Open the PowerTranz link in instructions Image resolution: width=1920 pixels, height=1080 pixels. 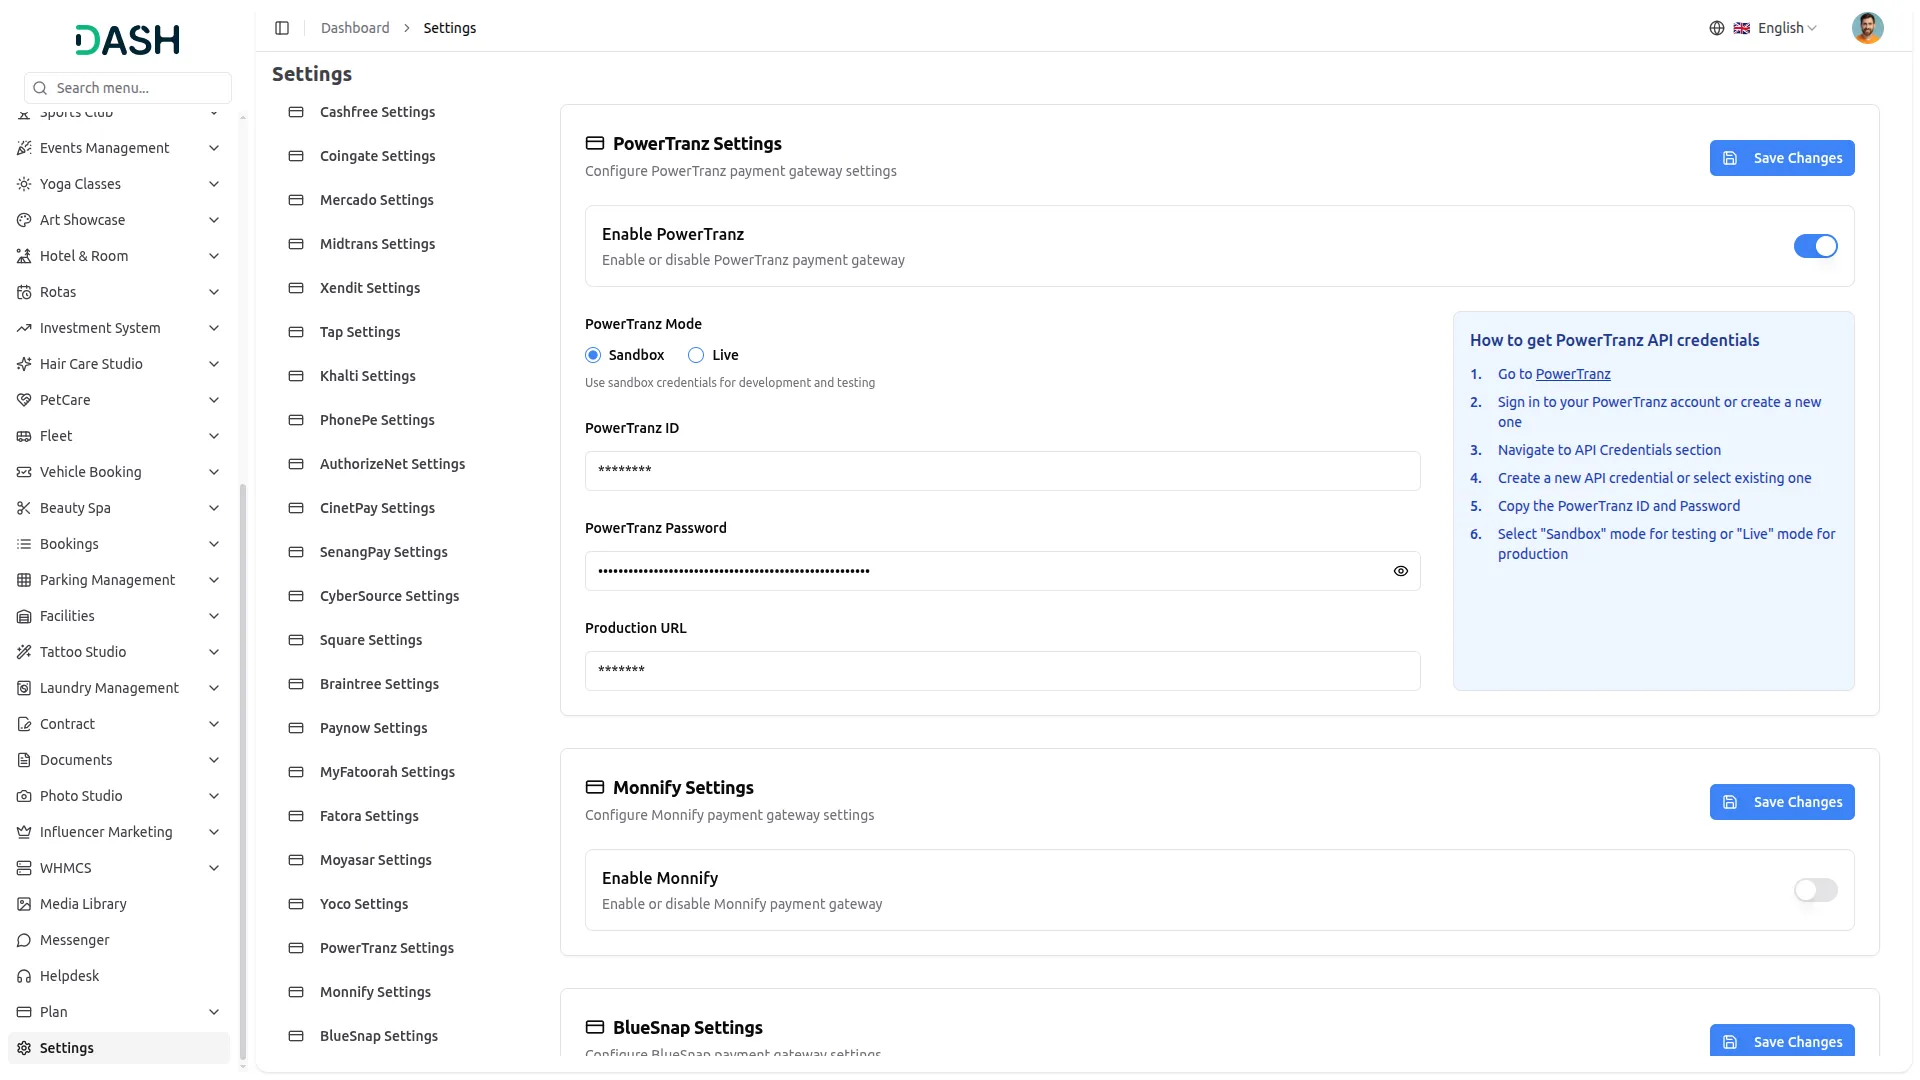tap(1573, 374)
